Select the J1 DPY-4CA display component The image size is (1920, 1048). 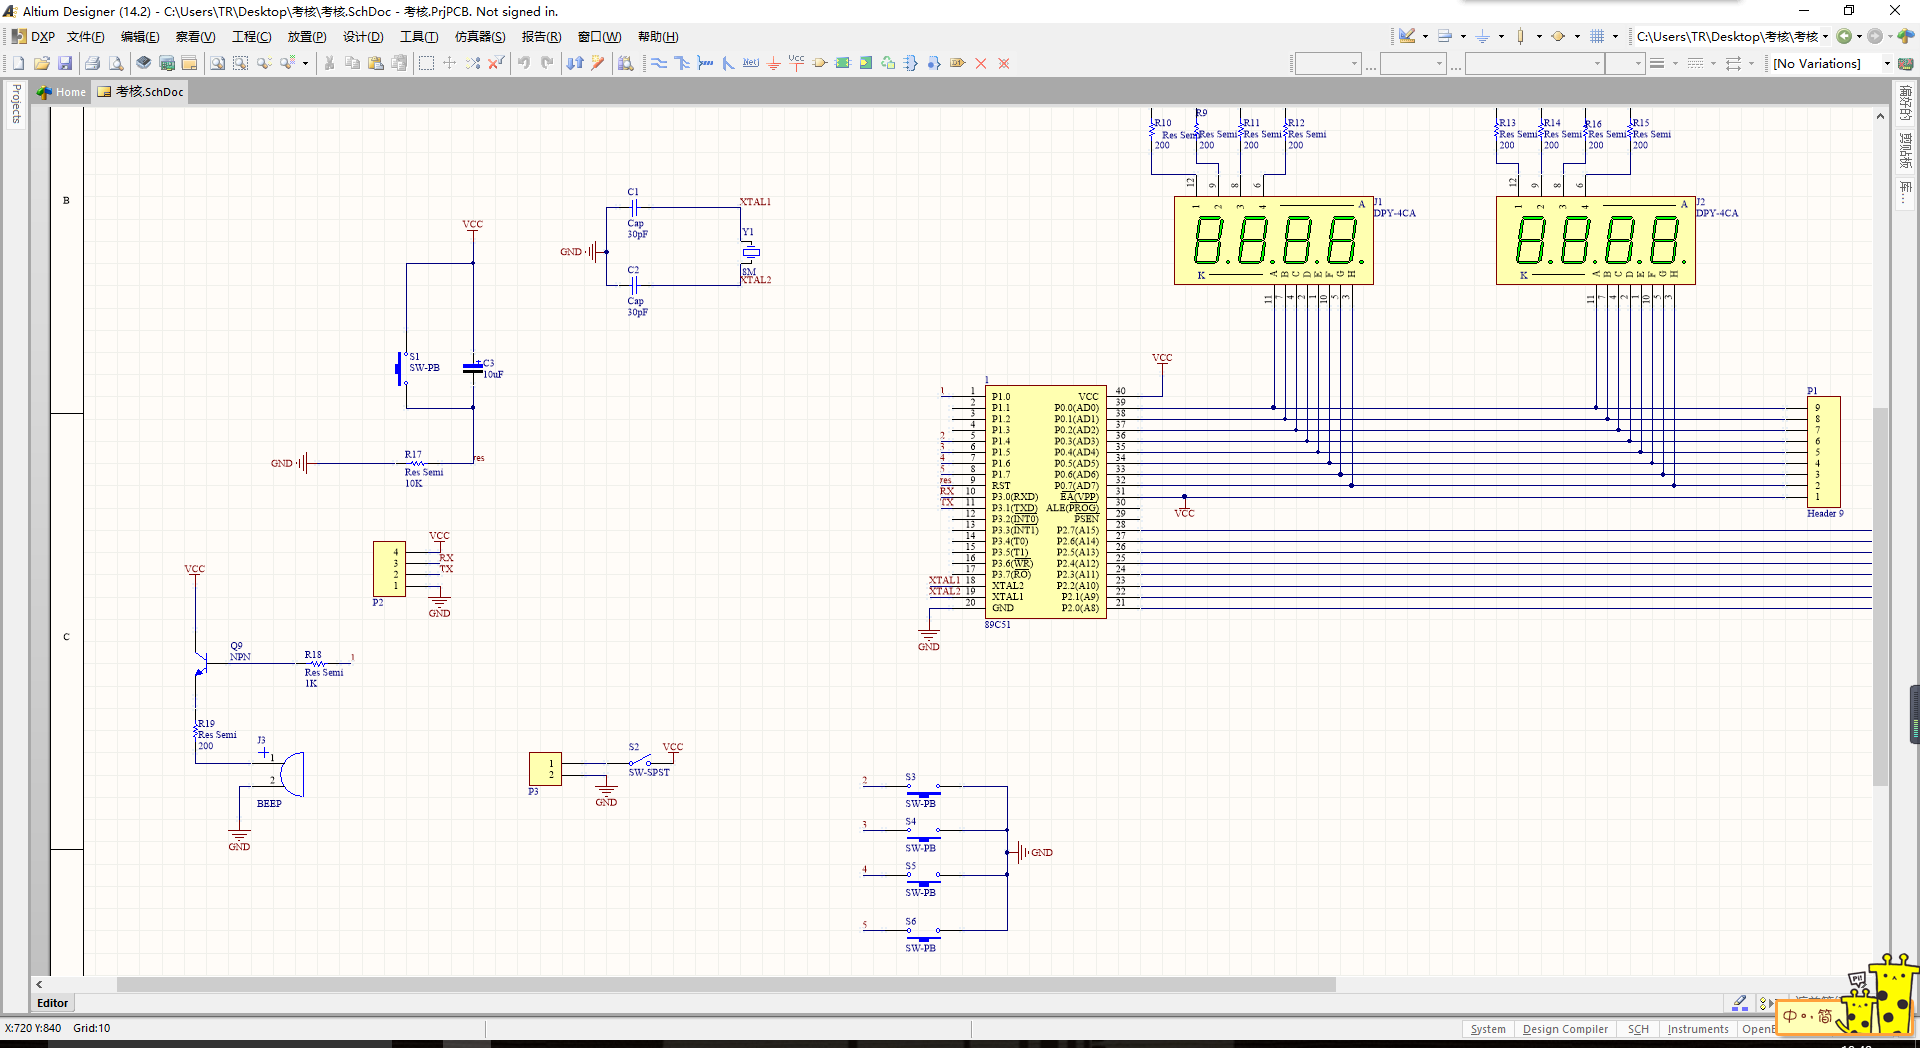pyautogui.click(x=1273, y=240)
